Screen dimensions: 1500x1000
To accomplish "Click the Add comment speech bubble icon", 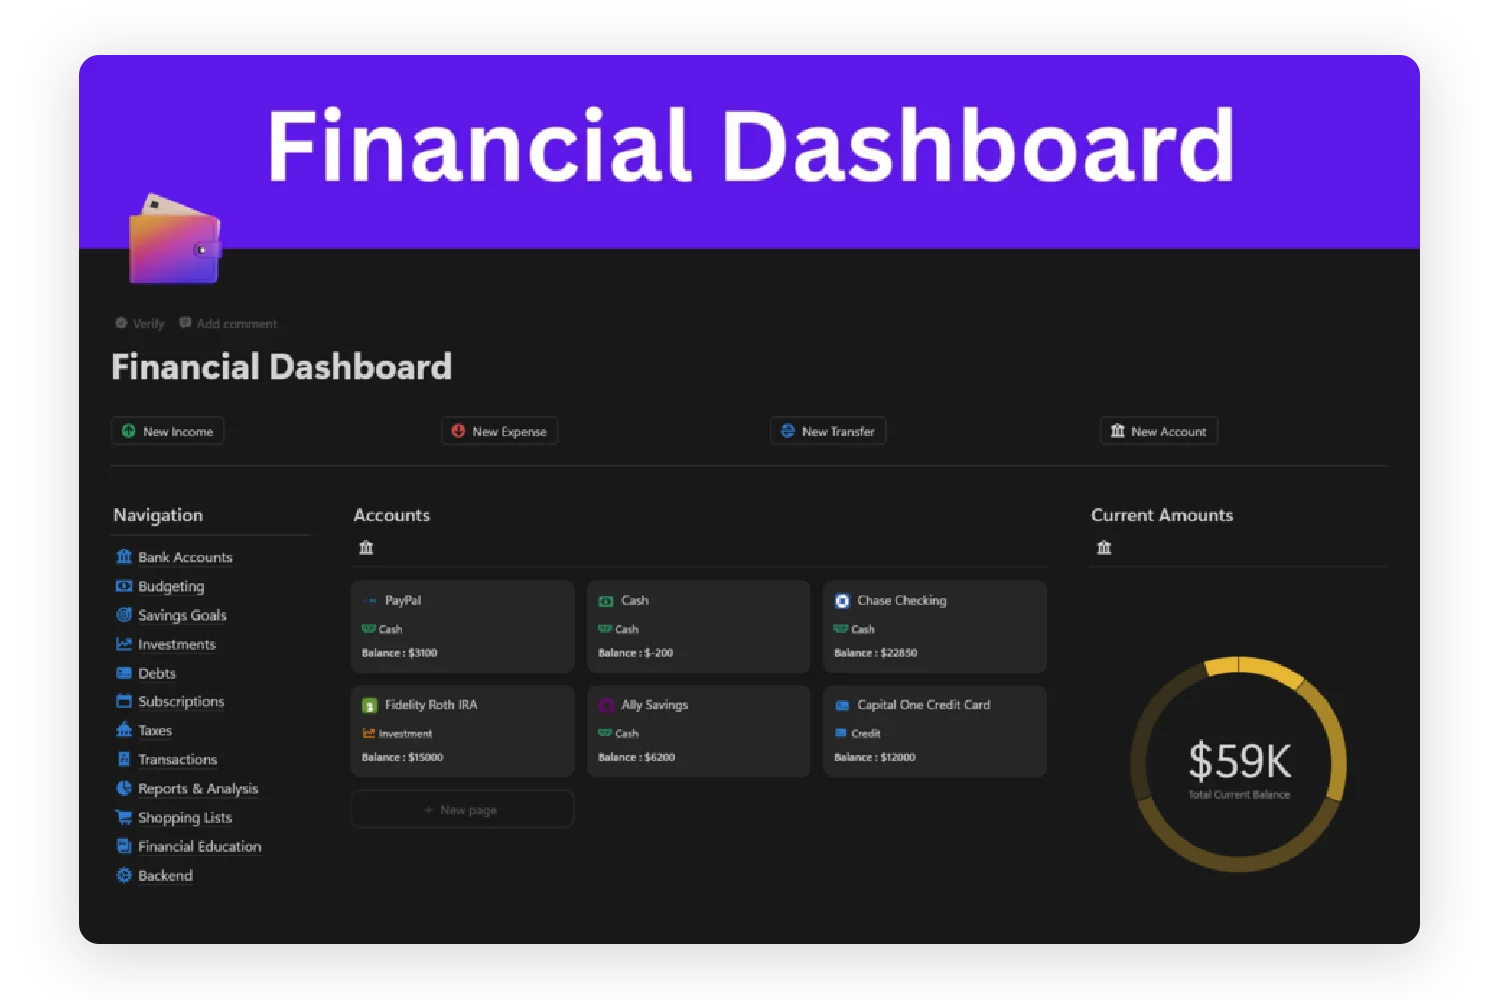I will tap(185, 322).
